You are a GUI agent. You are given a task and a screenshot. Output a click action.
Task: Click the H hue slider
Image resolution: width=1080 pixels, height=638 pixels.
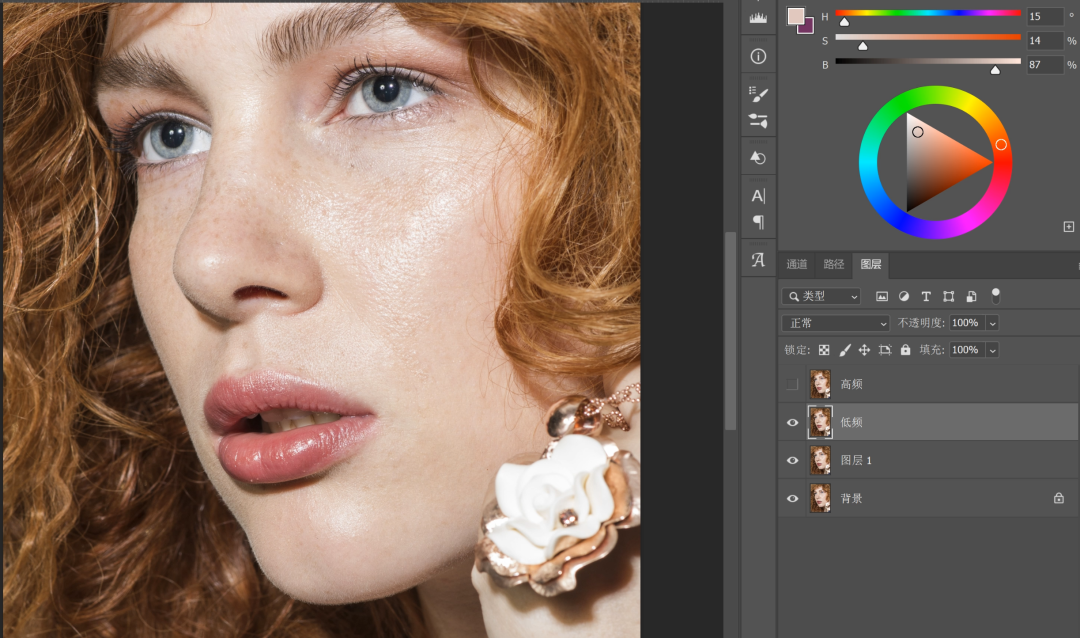pos(928,13)
